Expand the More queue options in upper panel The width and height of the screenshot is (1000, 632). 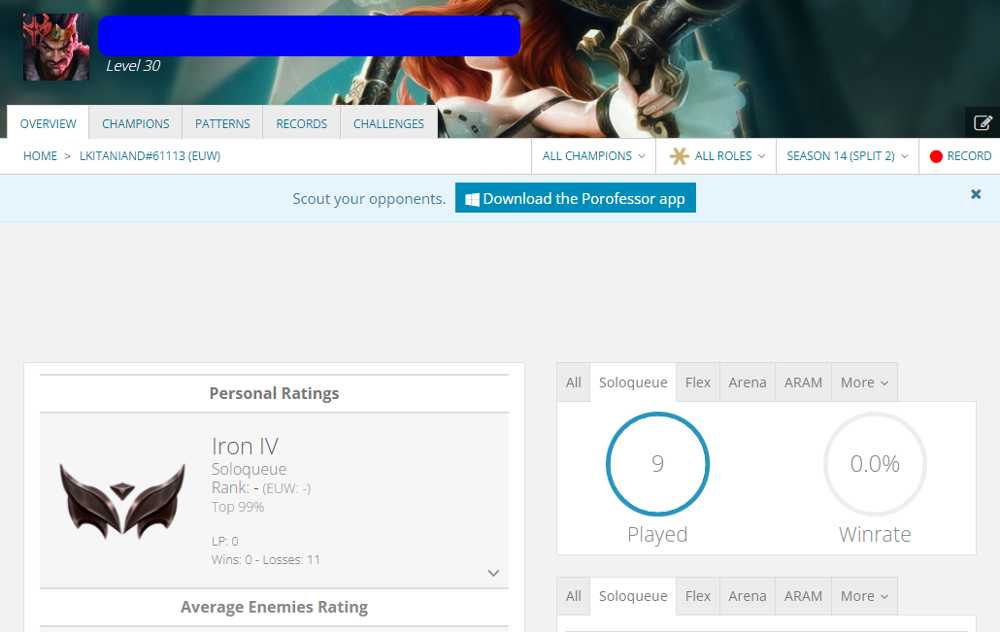[864, 383]
